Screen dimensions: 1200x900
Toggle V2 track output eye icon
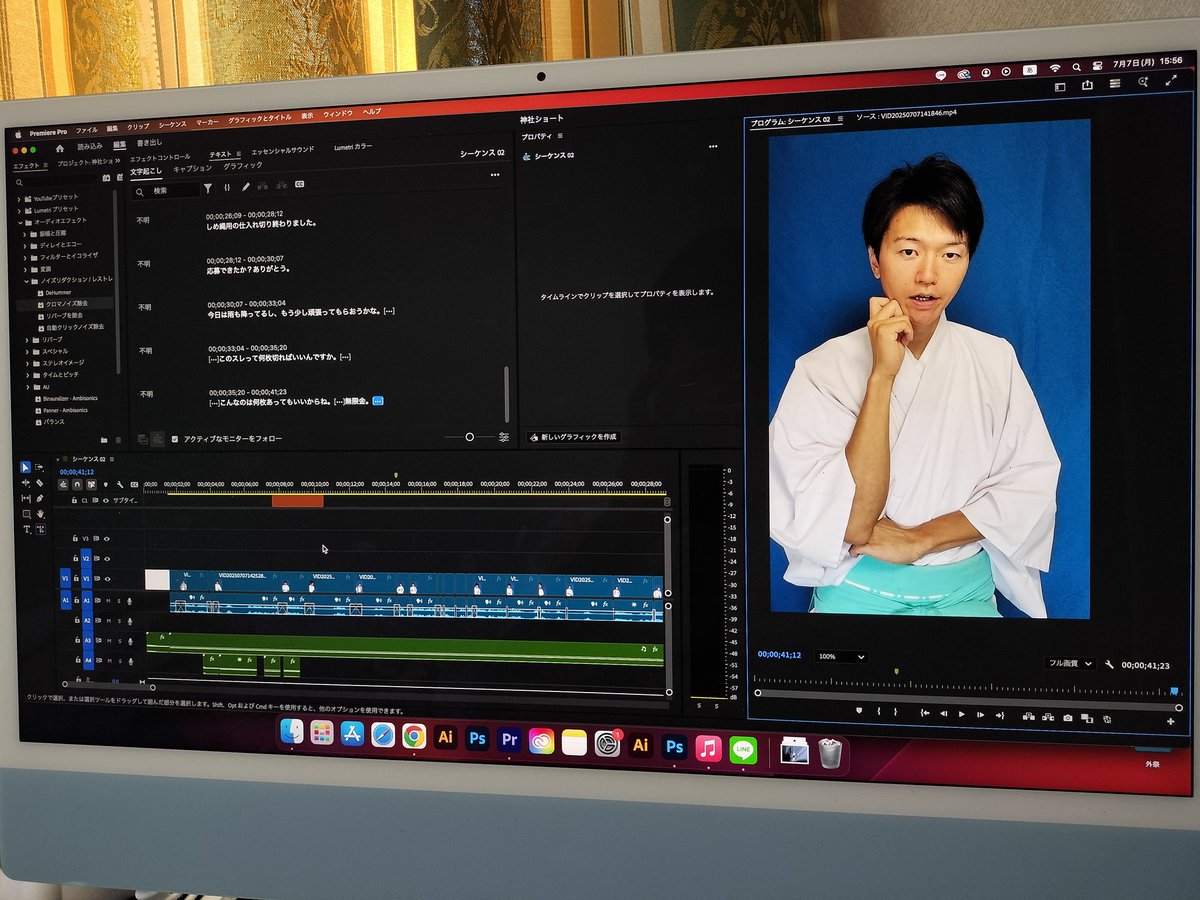click(x=107, y=558)
